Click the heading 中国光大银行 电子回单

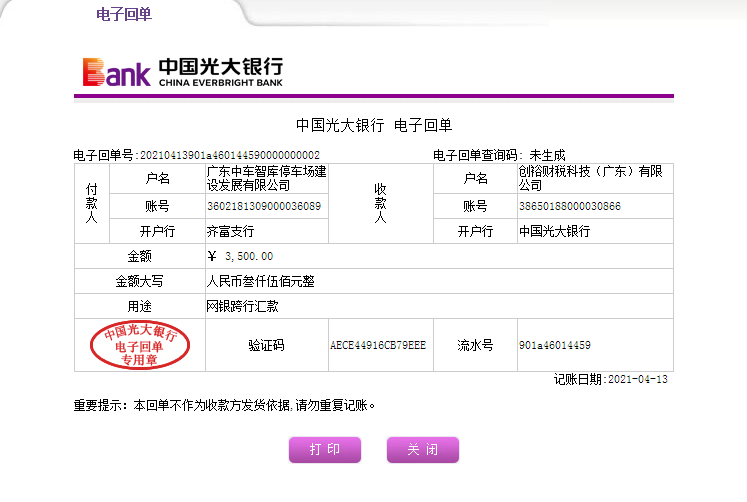pyautogui.click(x=374, y=125)
